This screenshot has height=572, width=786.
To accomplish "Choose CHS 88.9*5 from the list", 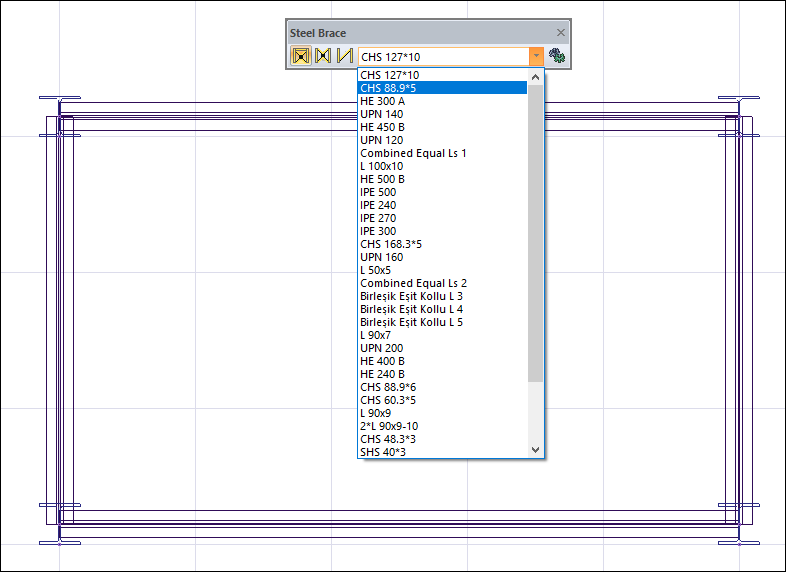I will [x=442, y=88].
